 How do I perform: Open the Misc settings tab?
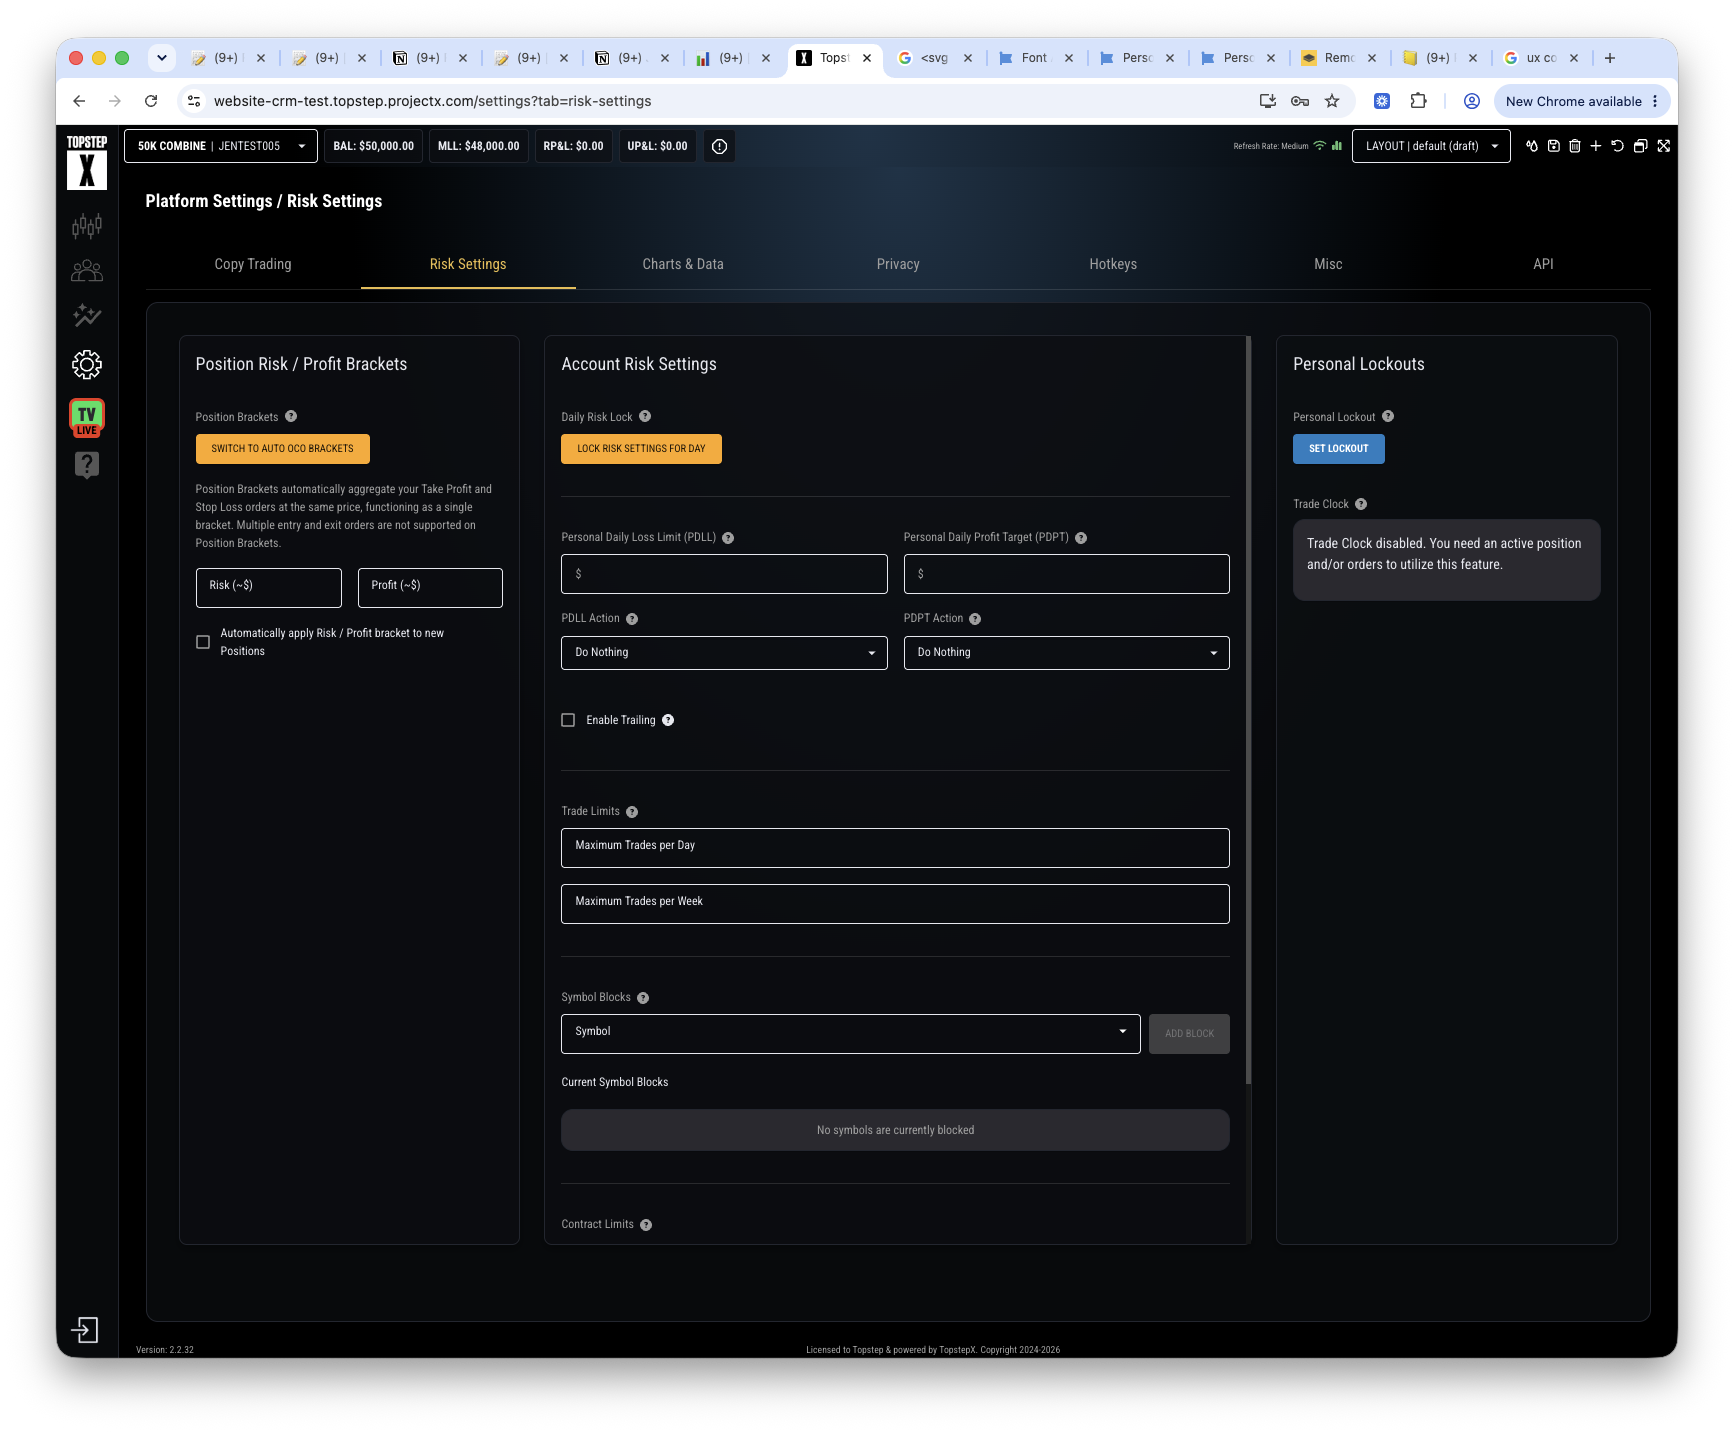pos(1328,264)
